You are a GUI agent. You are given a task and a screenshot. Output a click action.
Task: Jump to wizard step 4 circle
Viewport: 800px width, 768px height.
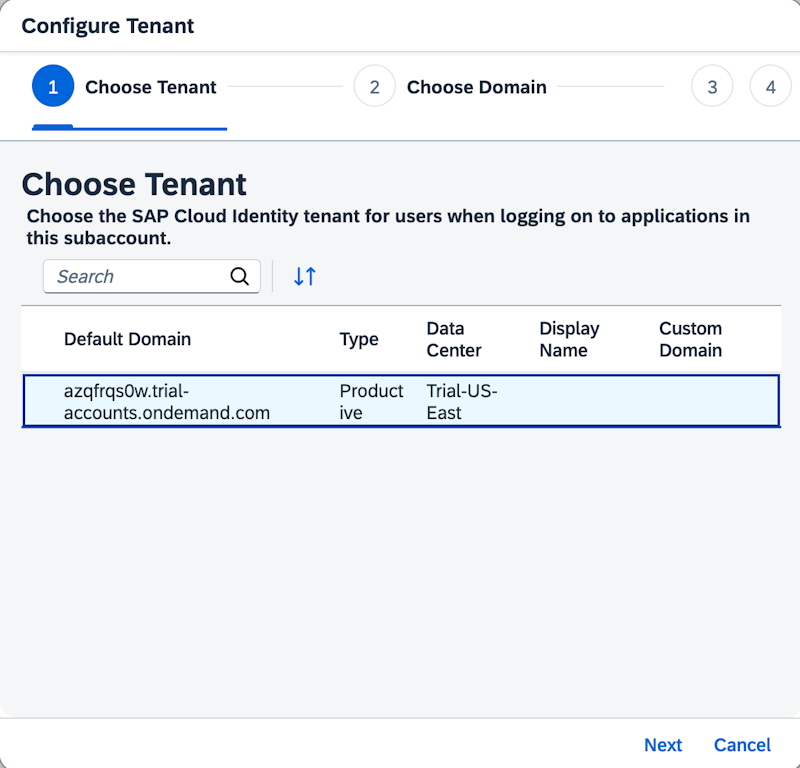[x=770, y=87]
